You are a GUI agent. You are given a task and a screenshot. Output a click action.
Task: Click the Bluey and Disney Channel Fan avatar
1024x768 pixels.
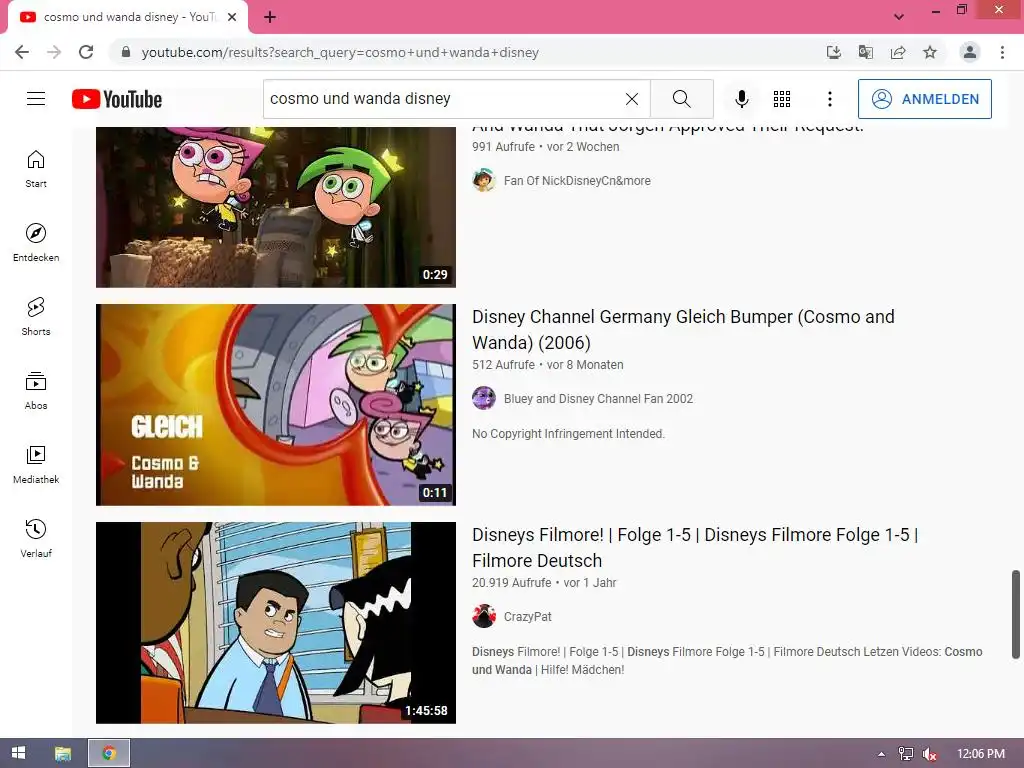click(x=484, y=398)
